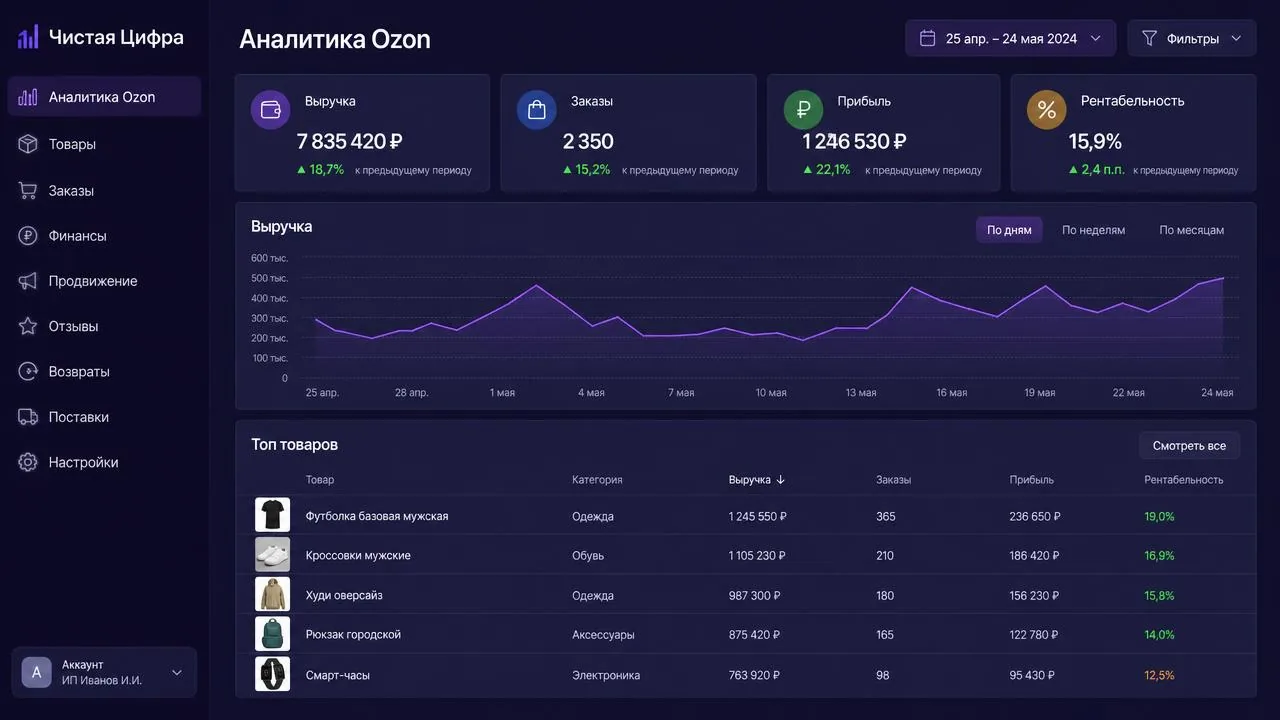Click the Прибыль column header in the table
This screenshot has height=720, width=1280.
pos(1031,480)
